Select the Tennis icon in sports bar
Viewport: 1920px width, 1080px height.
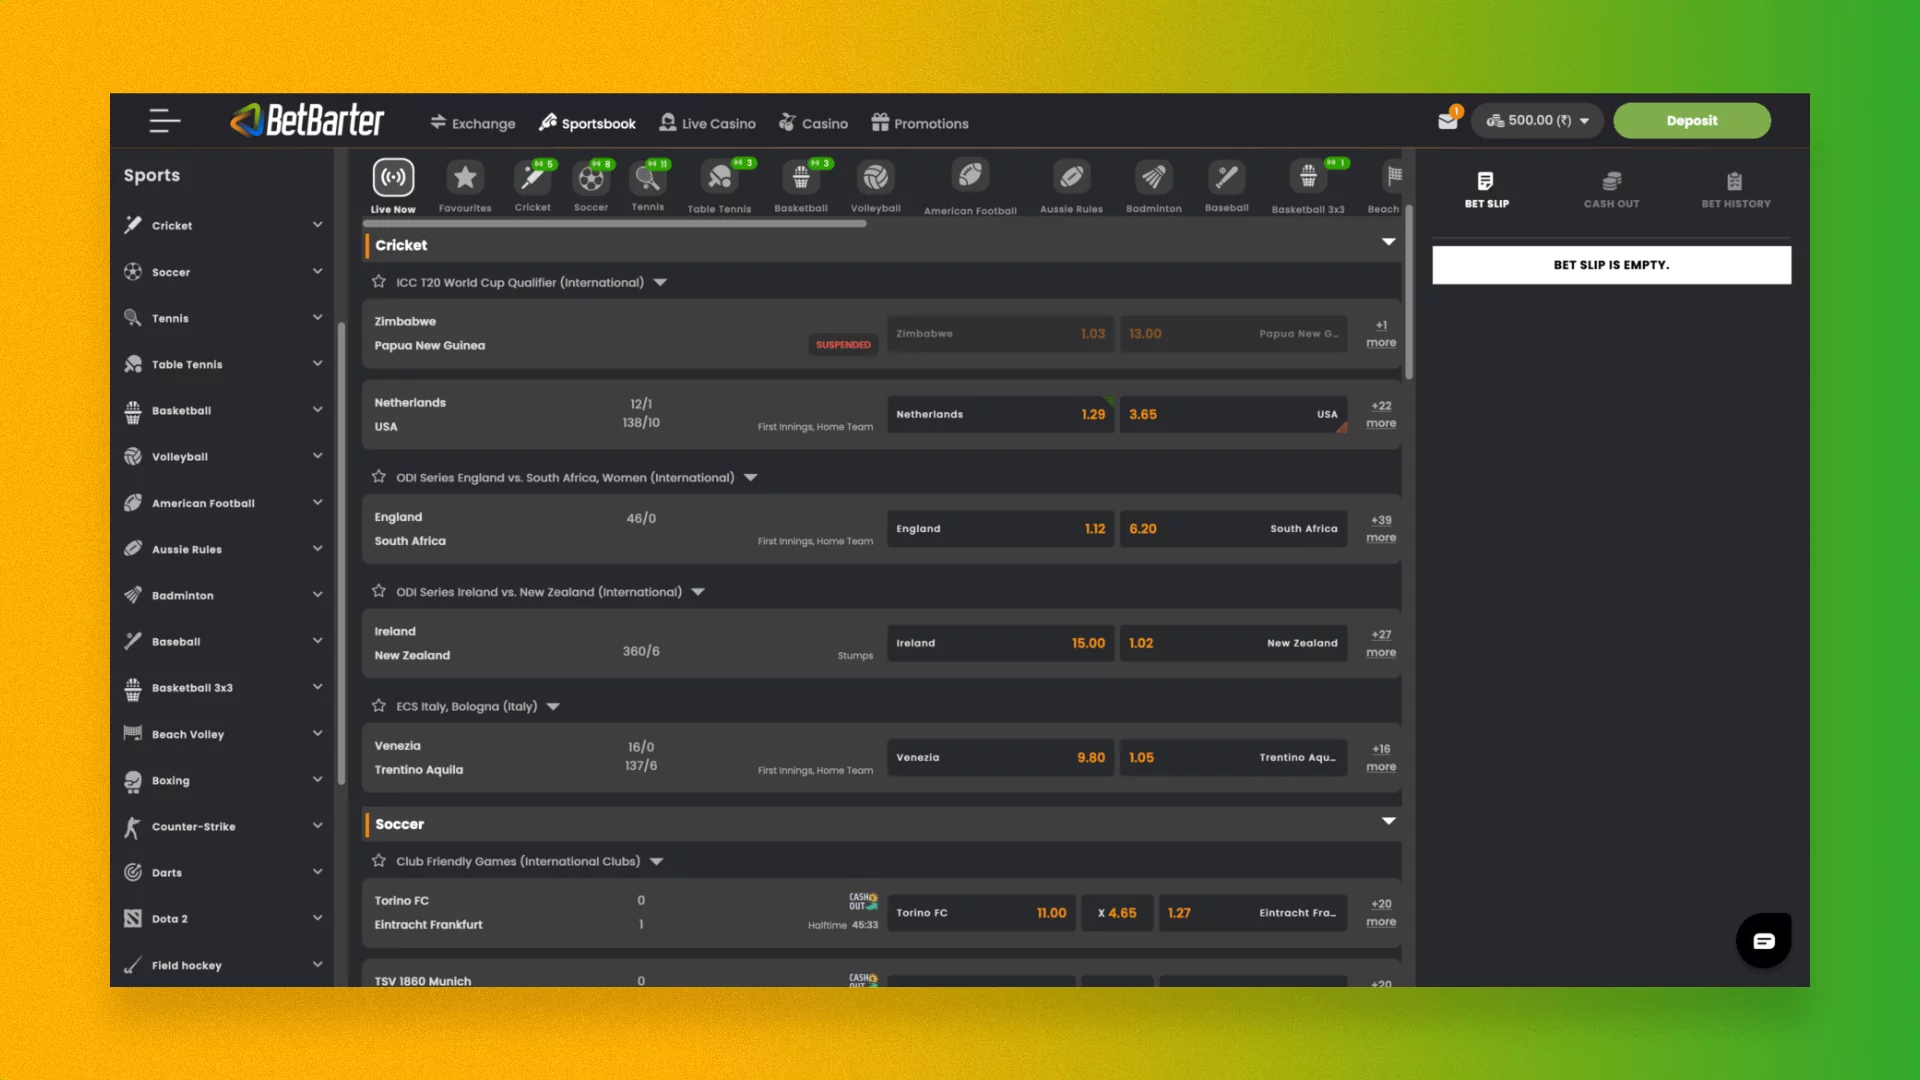pos(648,178)
